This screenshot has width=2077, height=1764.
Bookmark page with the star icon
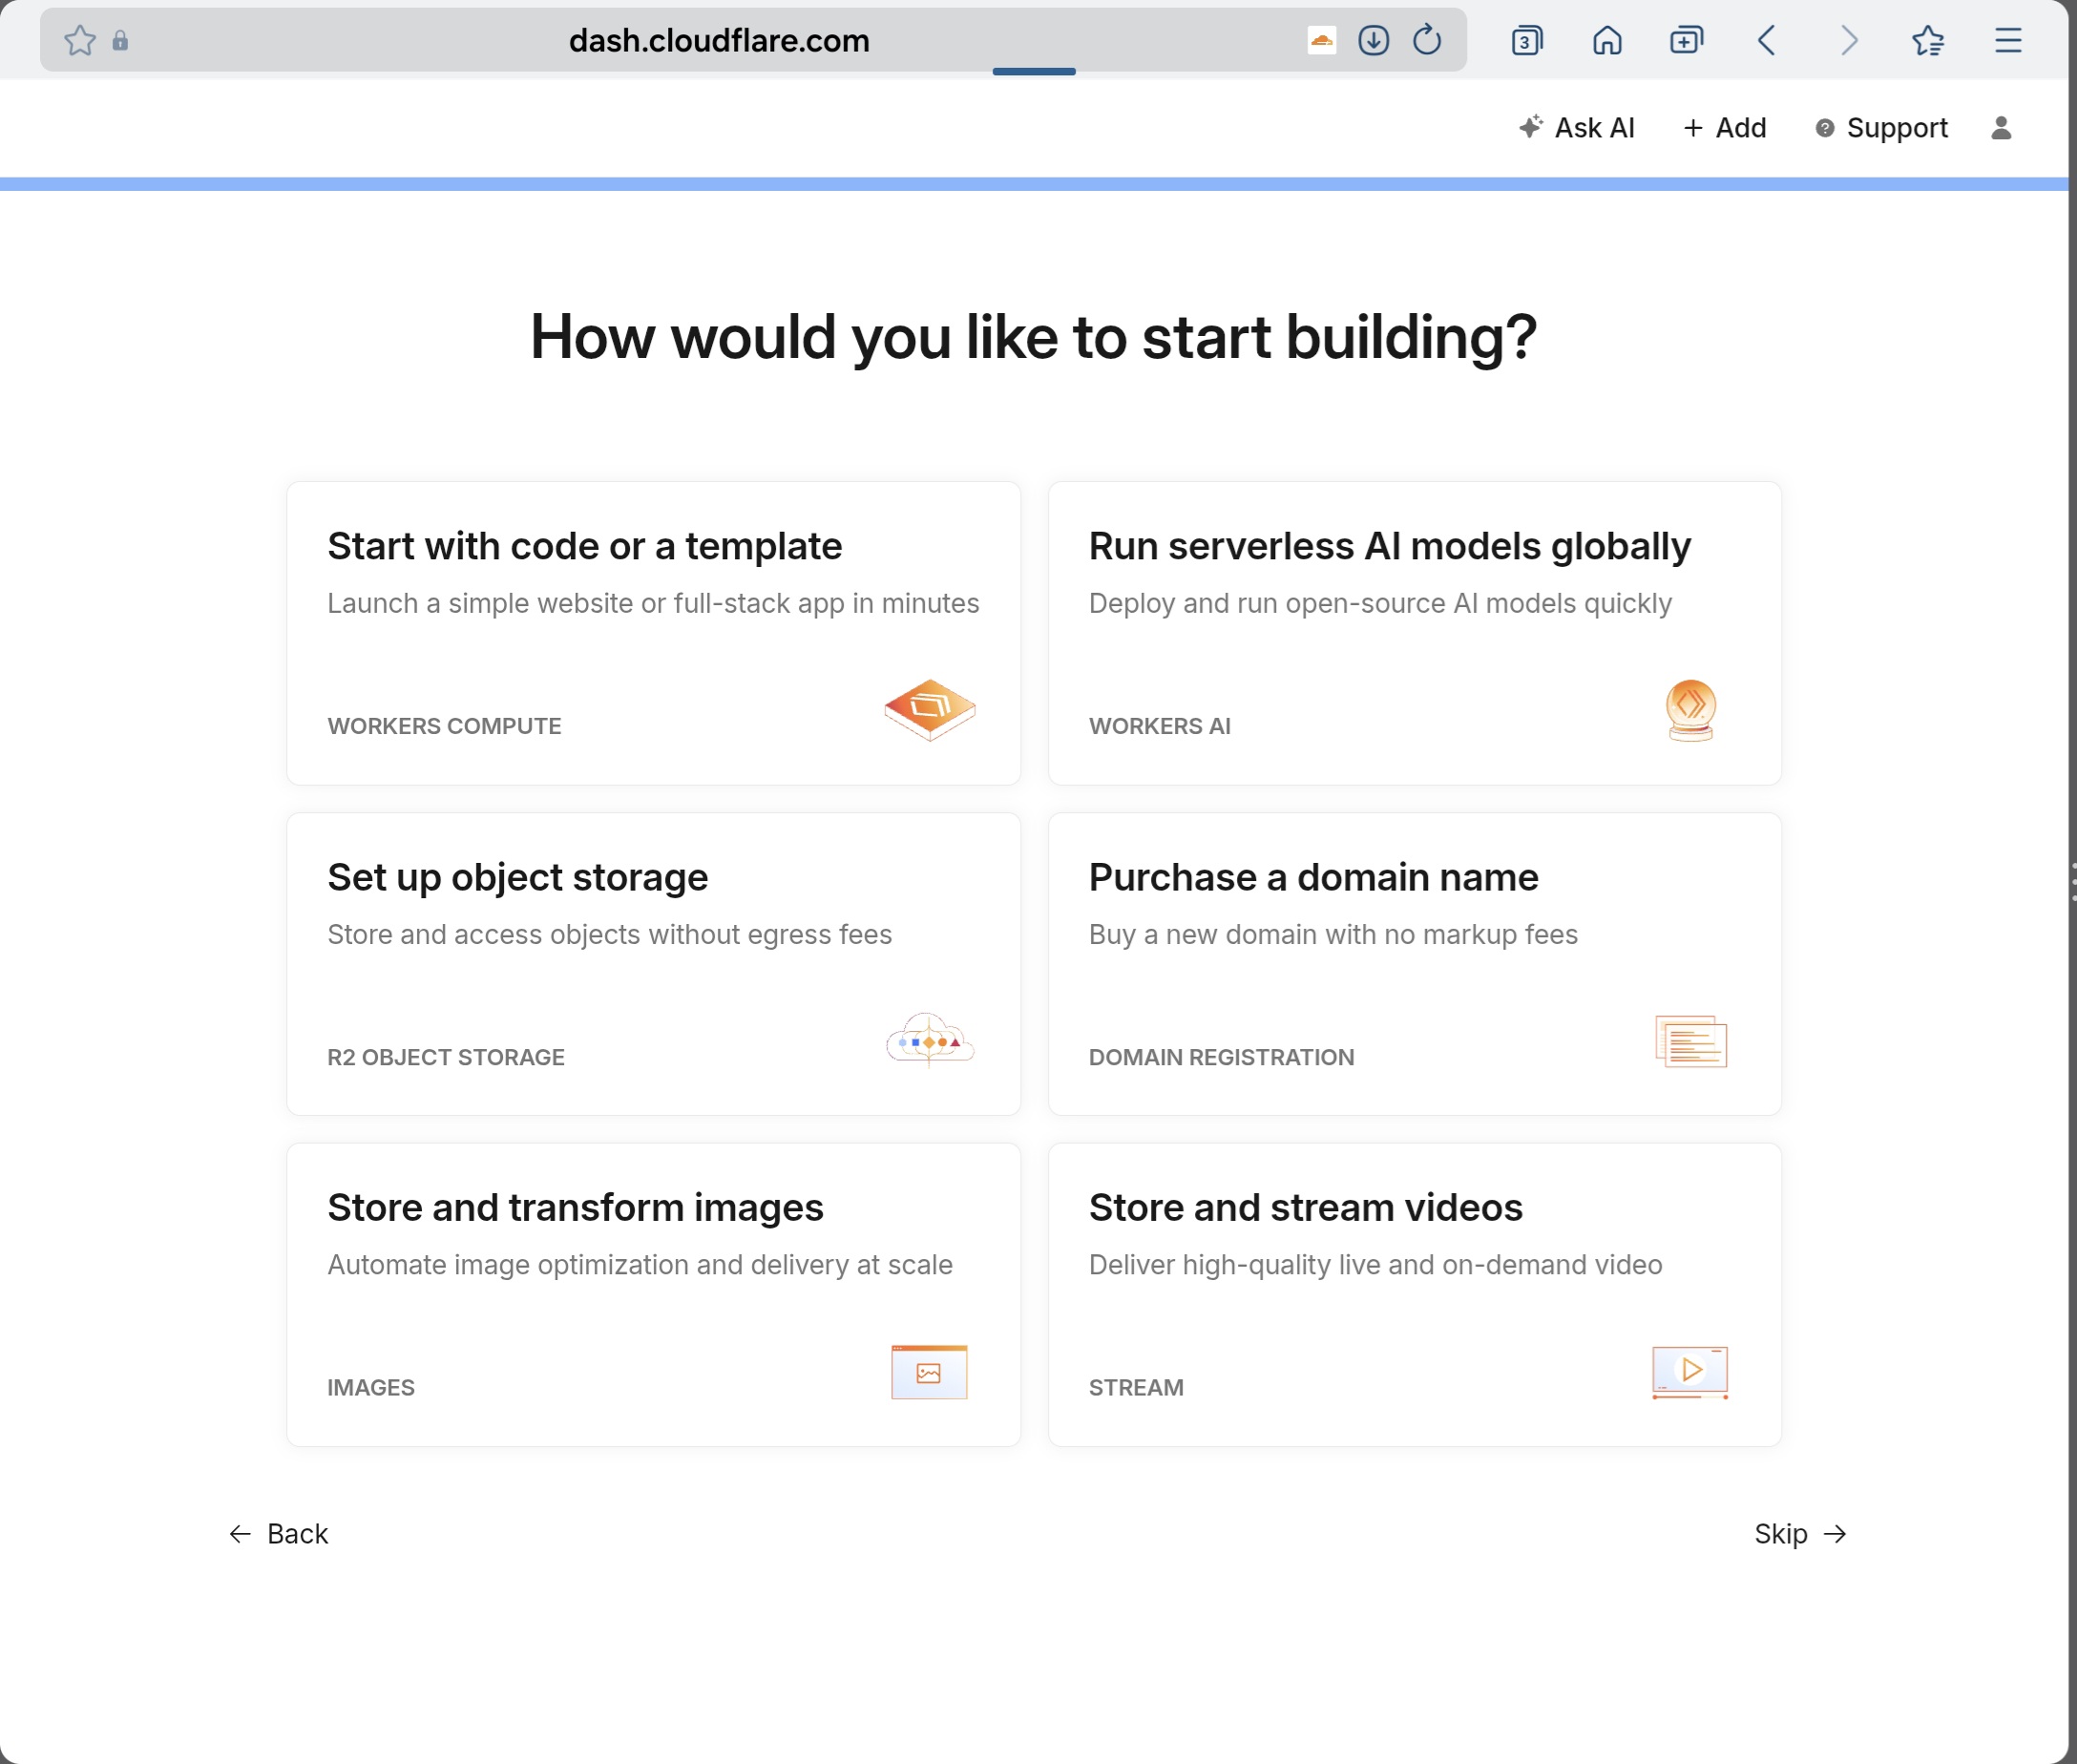(80, 40)
